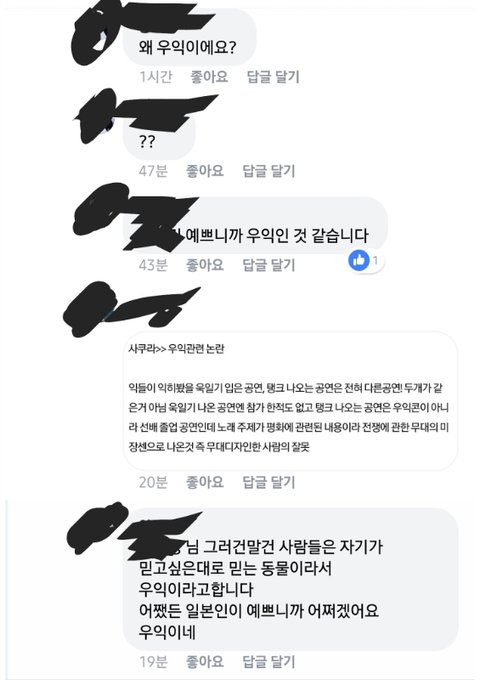This screenshot has width=480, height=680.
Task: Like the '왜 우익이에요?' comment
Action: [209, 77]
